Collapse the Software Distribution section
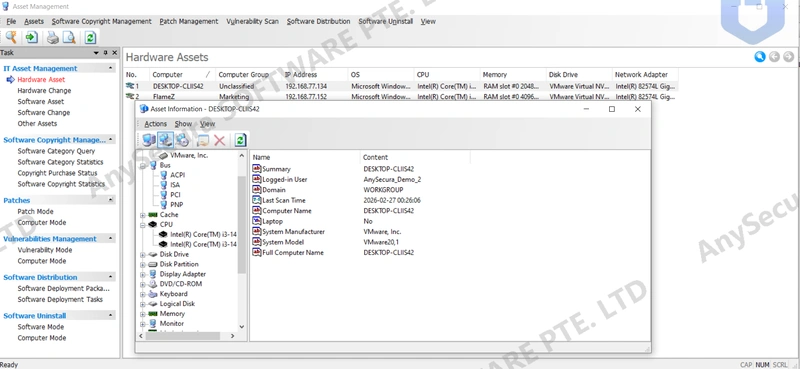 (x=111, y=277)
